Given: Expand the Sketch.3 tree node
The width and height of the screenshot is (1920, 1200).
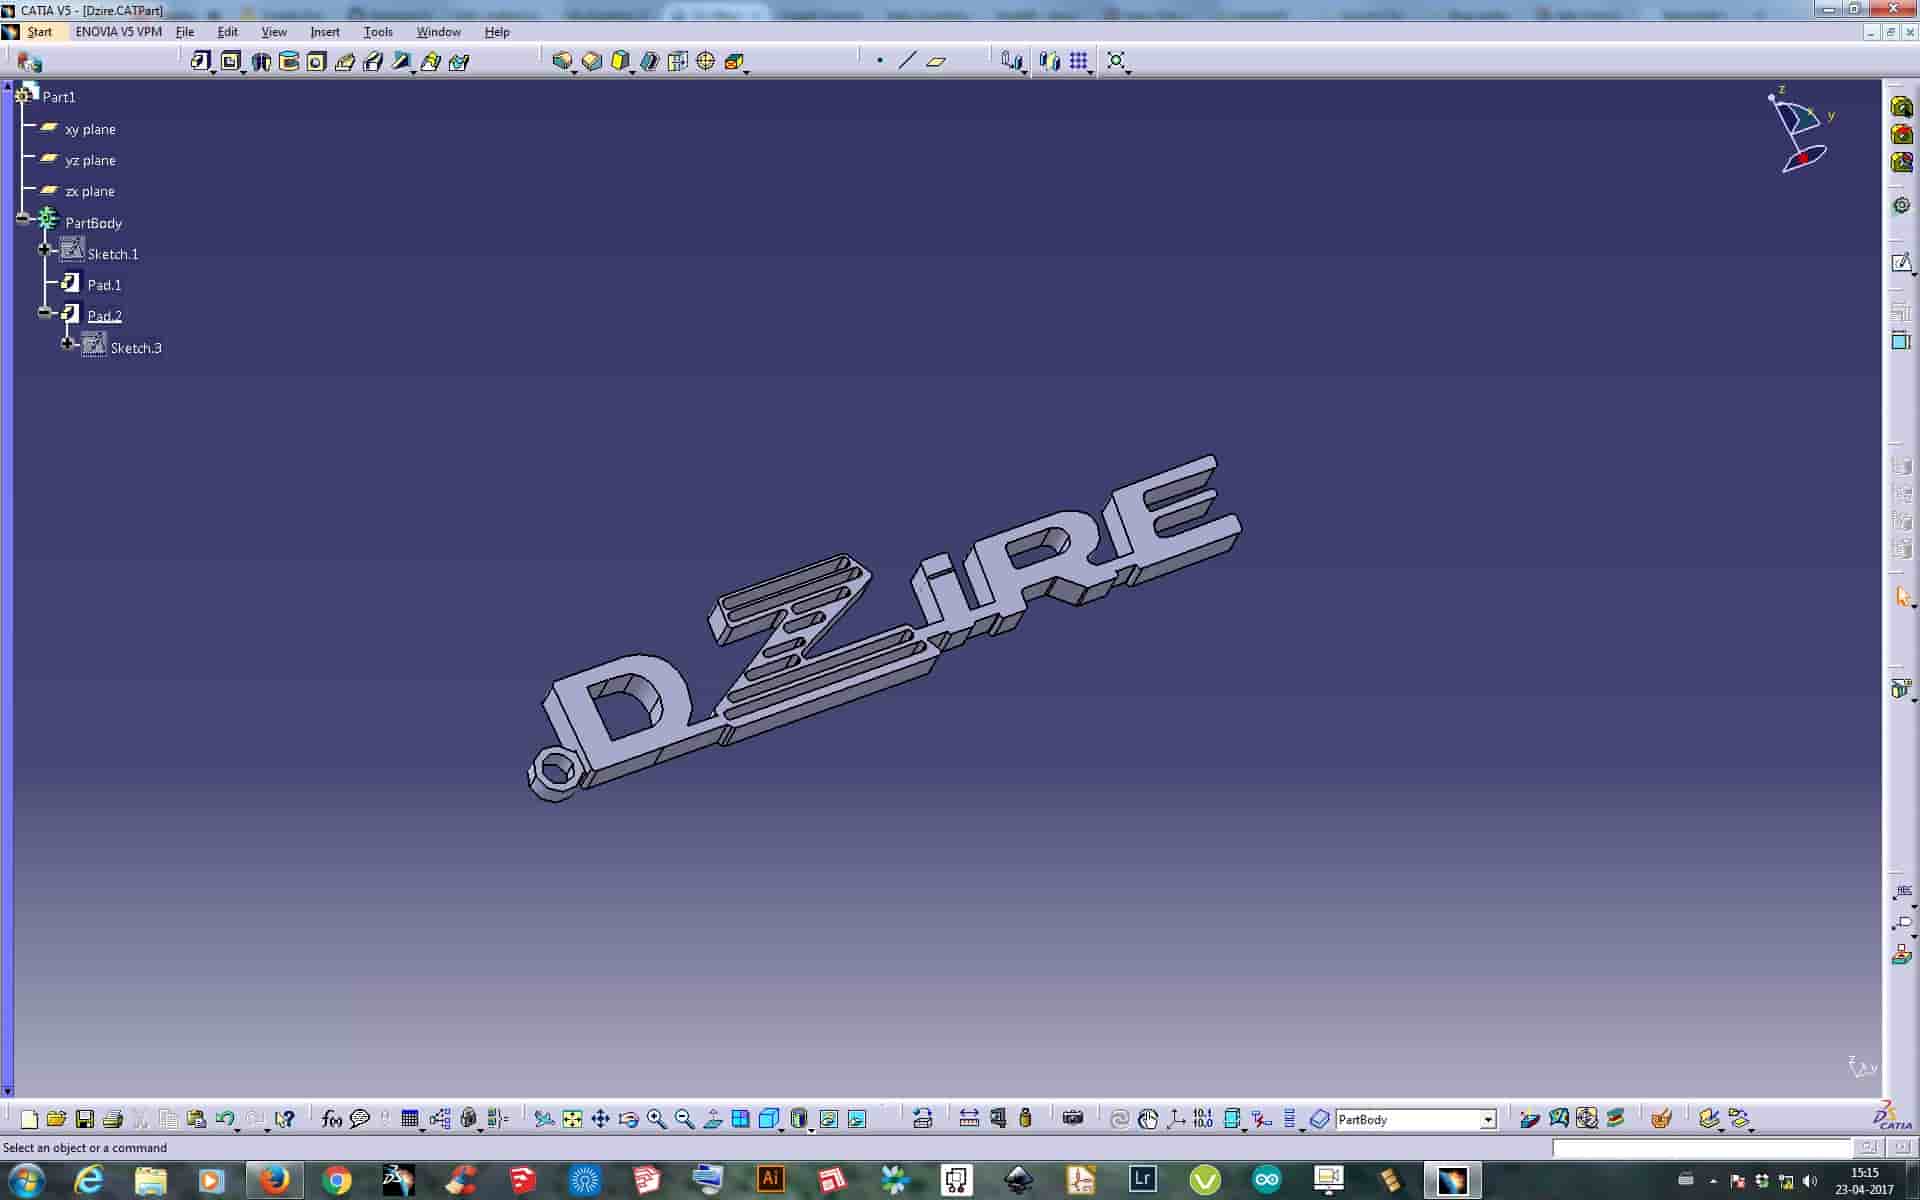Looking at the screenshot, I should [x=68, y=343].
